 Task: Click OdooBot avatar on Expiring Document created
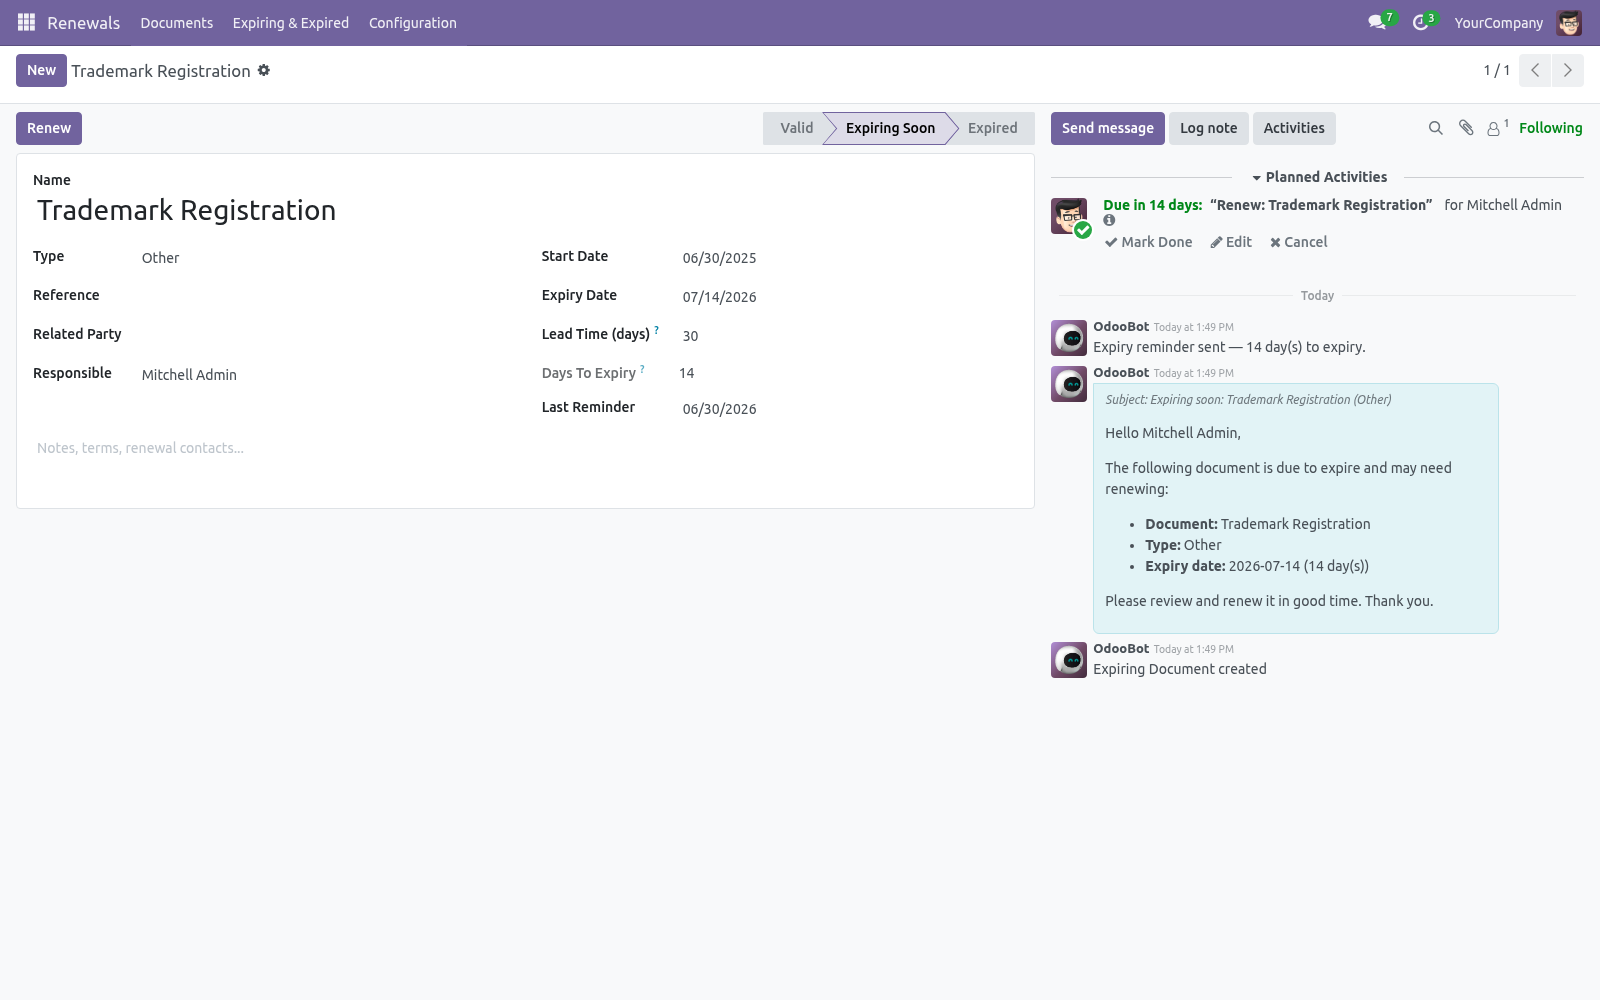(1069, 660)
